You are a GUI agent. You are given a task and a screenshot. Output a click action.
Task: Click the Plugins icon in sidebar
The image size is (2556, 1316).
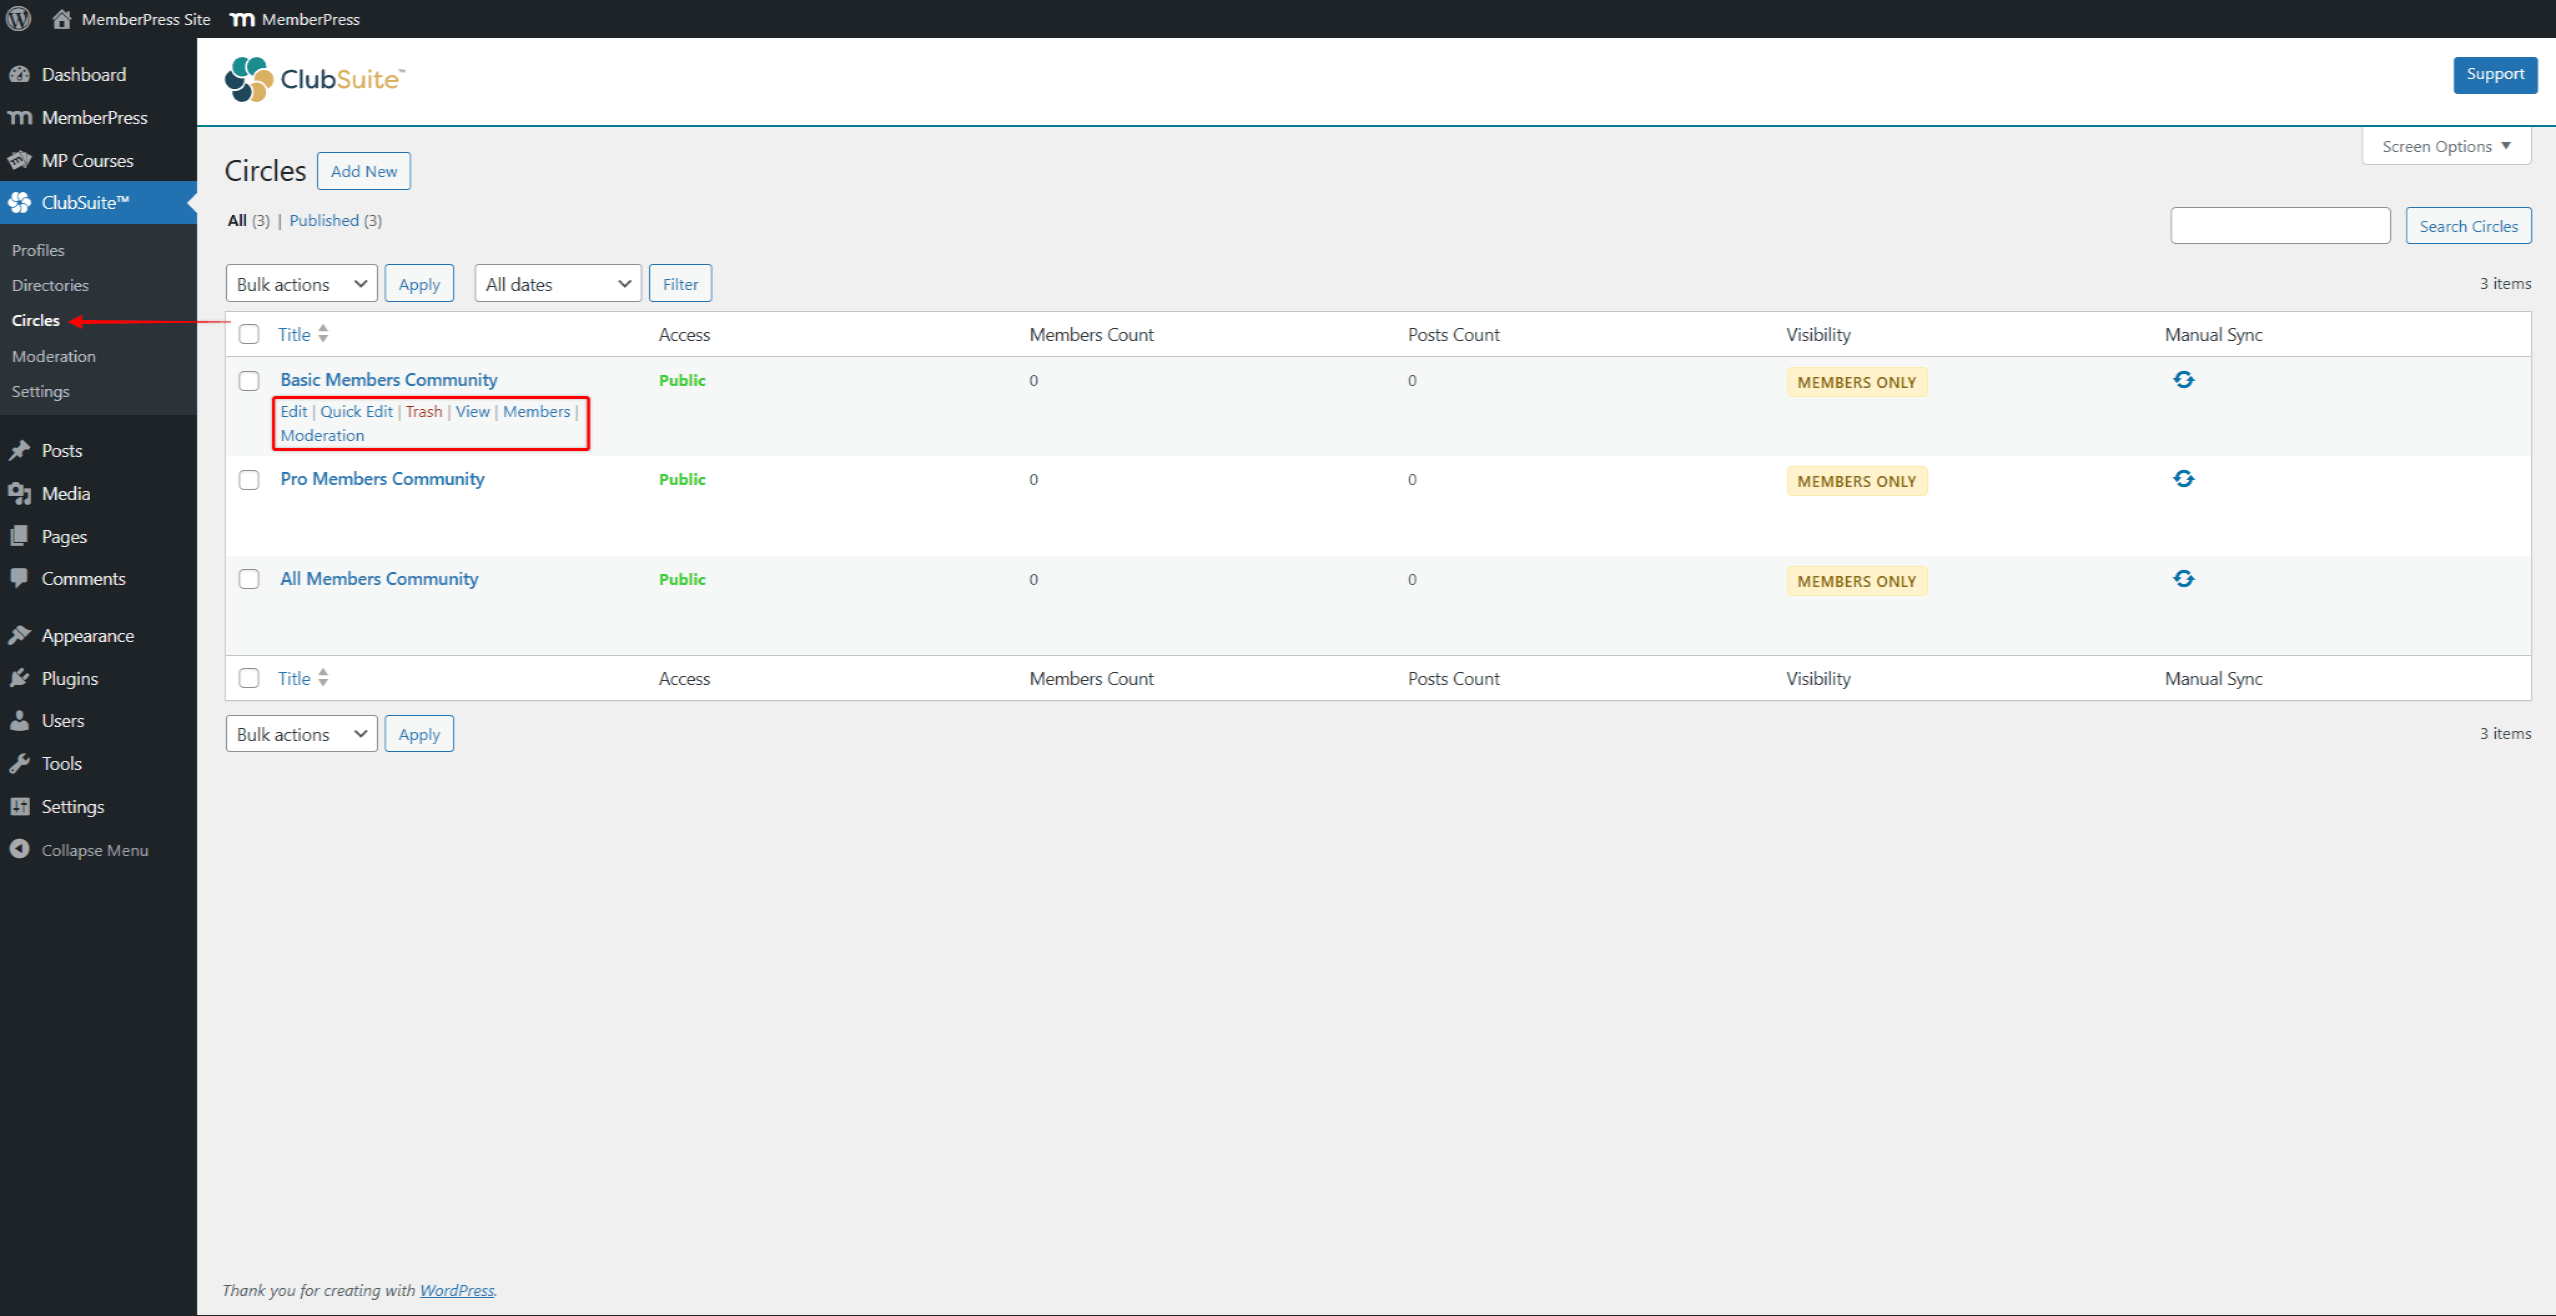pos(19,678)
